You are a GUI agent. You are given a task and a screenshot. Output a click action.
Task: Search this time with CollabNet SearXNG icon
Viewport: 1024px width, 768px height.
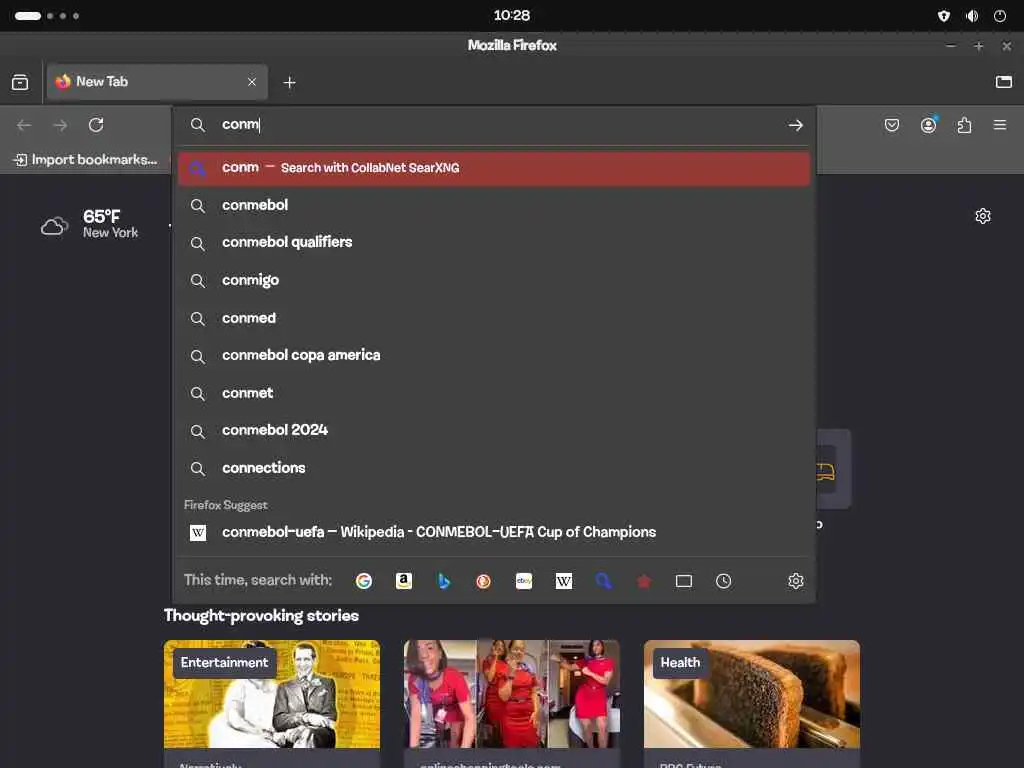[x=603, y=581]
